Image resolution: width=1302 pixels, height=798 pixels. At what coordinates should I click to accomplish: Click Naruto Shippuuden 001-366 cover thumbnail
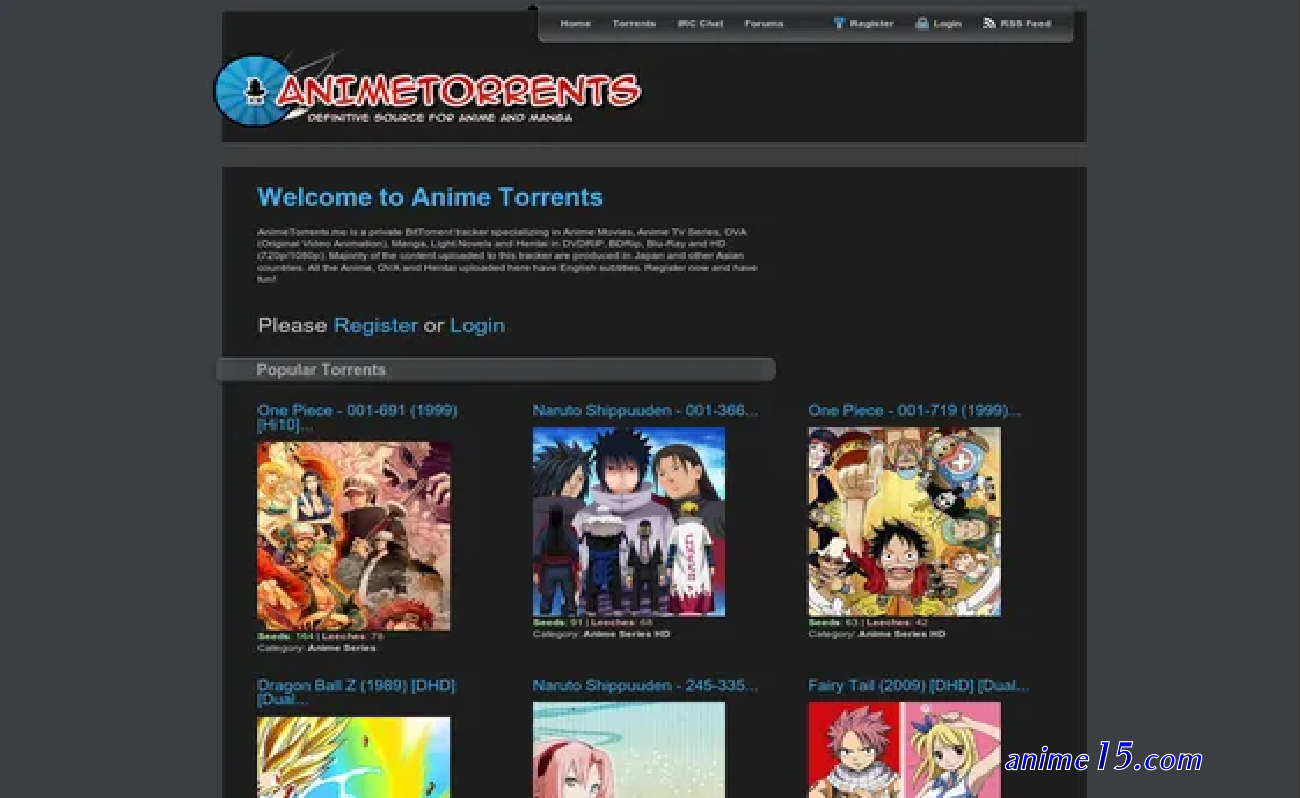(628, 522)
